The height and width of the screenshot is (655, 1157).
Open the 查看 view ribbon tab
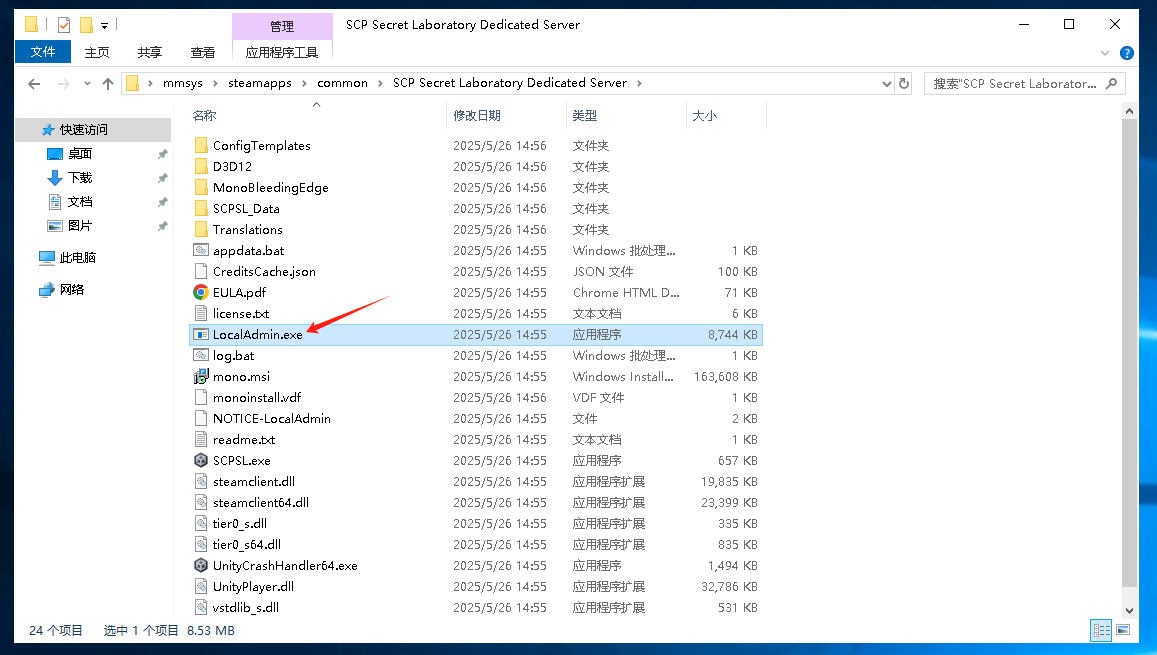(203, 52)
